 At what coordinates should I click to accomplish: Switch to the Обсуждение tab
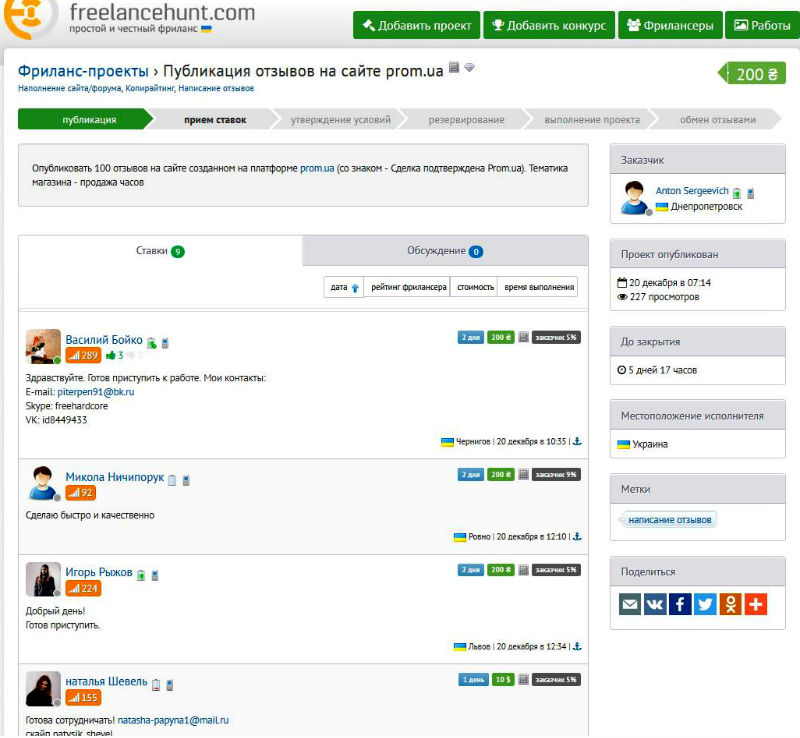coord(445,251)
